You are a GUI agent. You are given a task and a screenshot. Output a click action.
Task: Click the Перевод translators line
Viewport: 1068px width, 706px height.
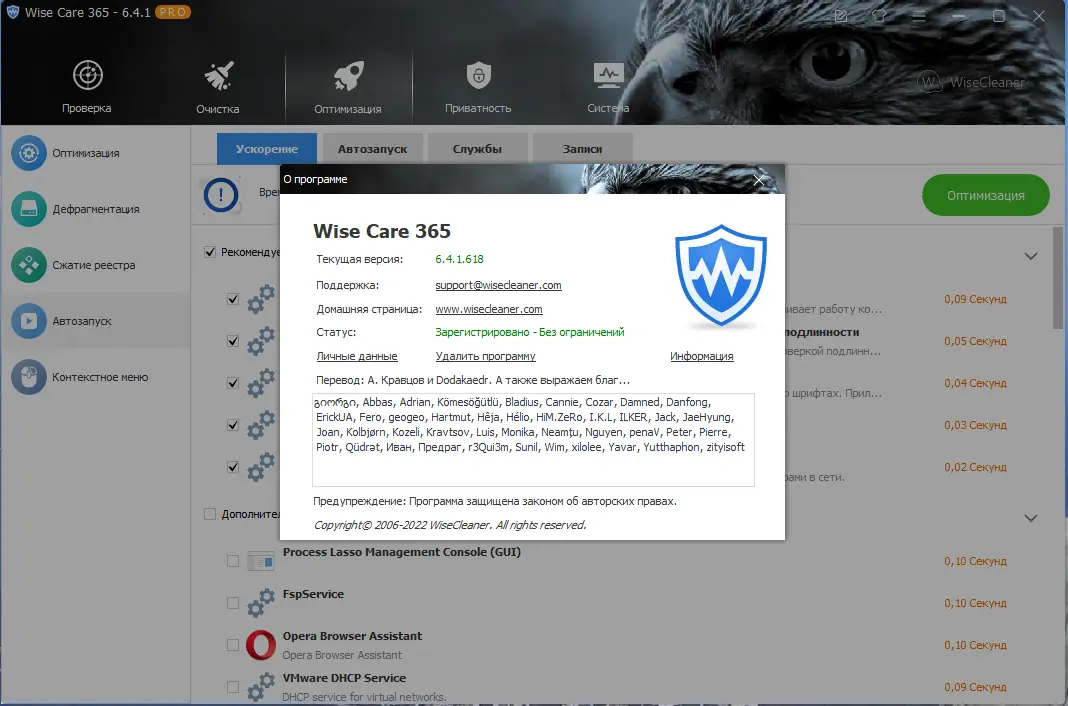(473, 380)
